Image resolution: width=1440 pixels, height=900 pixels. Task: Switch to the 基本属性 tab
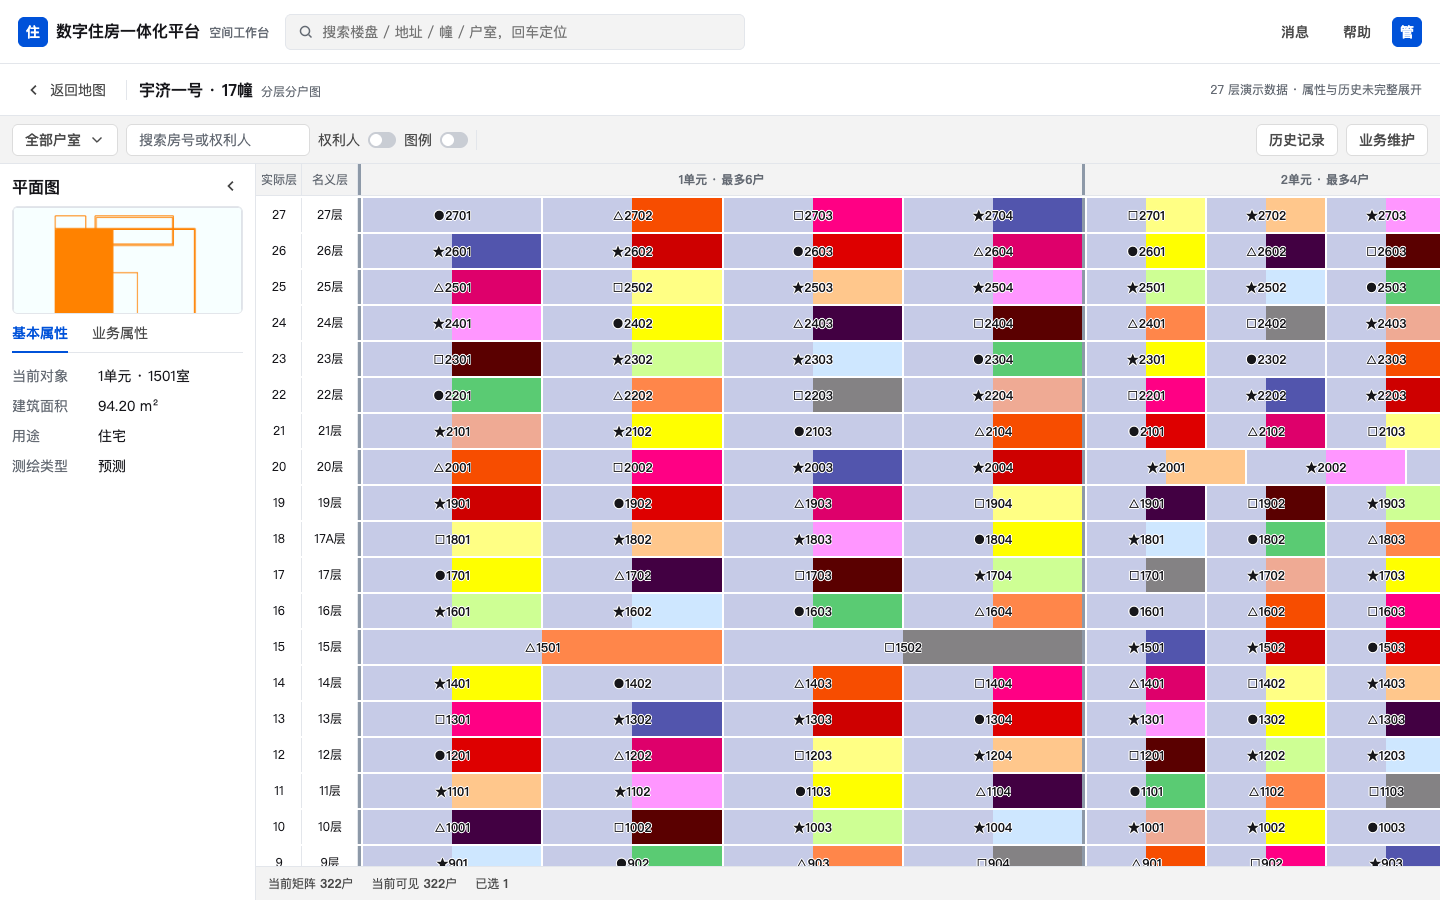40,334
